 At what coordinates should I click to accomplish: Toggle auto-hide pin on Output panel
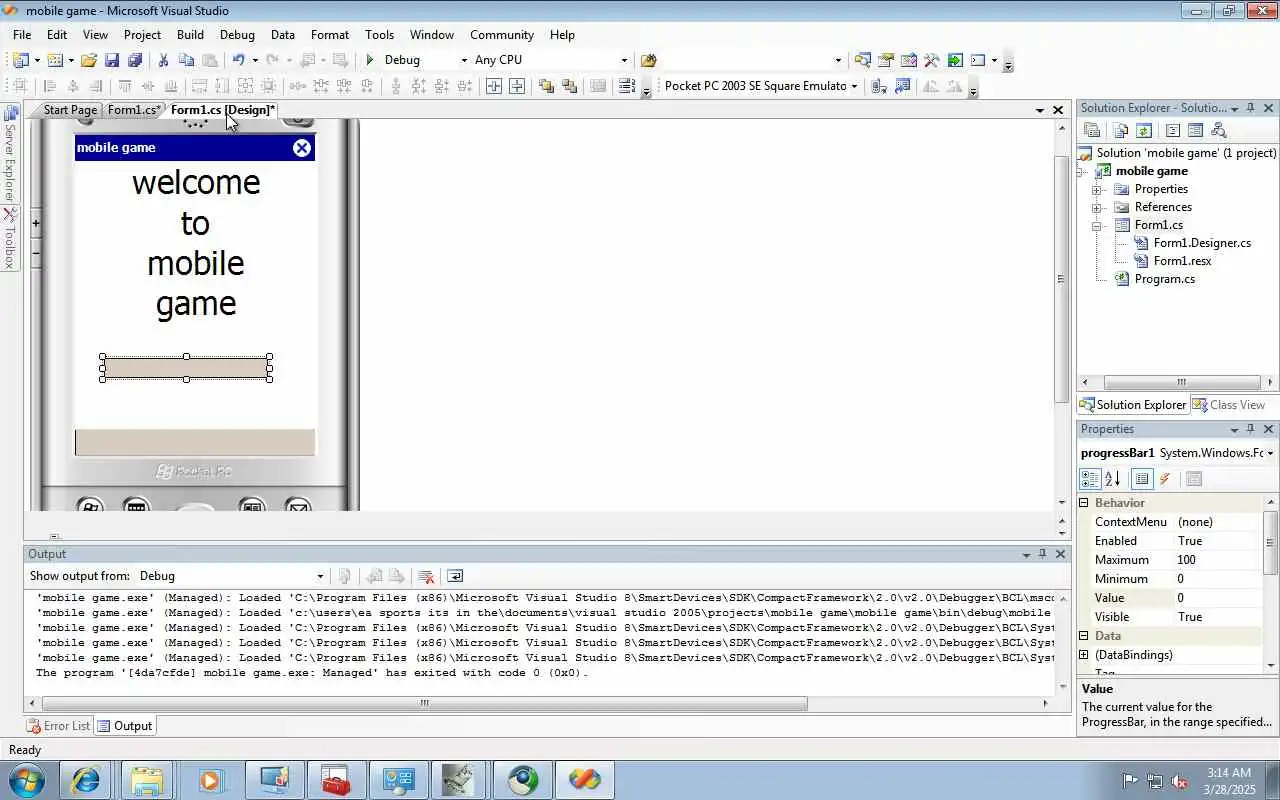1042,554
